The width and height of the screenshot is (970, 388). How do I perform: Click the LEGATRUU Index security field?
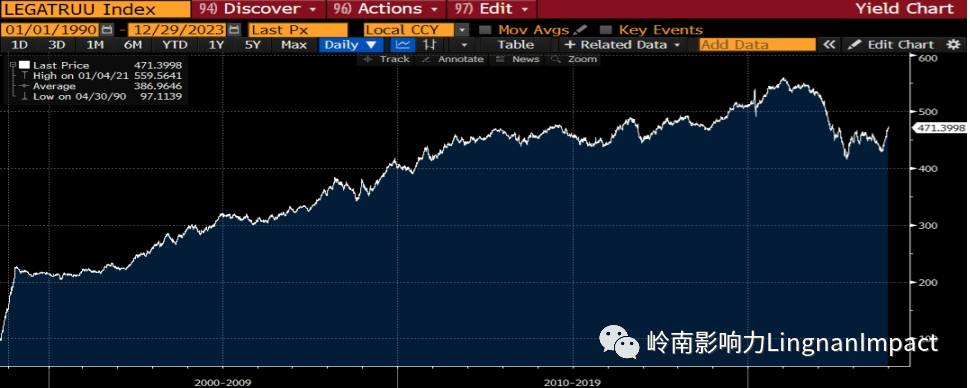[x=95, y=9]
